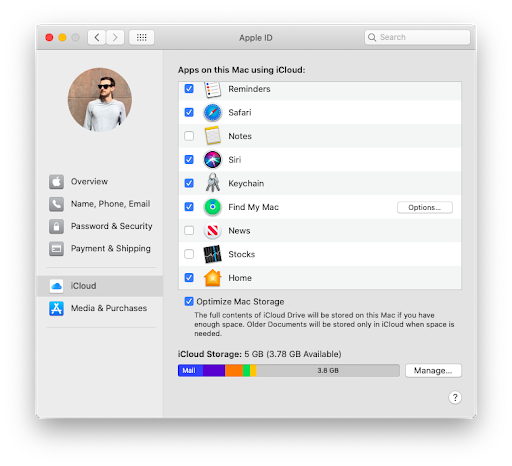Screen dimensions: 512x466
Task: Click the green storage bar segment
Action: point(247,371)
